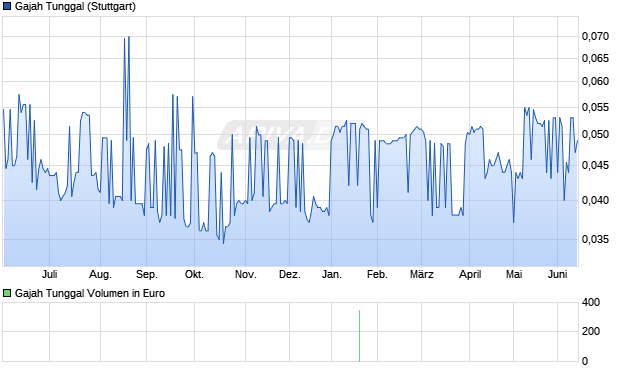620x371 pixels.
Task: Click the 'März' month label
Action: (x=422, y=274)
